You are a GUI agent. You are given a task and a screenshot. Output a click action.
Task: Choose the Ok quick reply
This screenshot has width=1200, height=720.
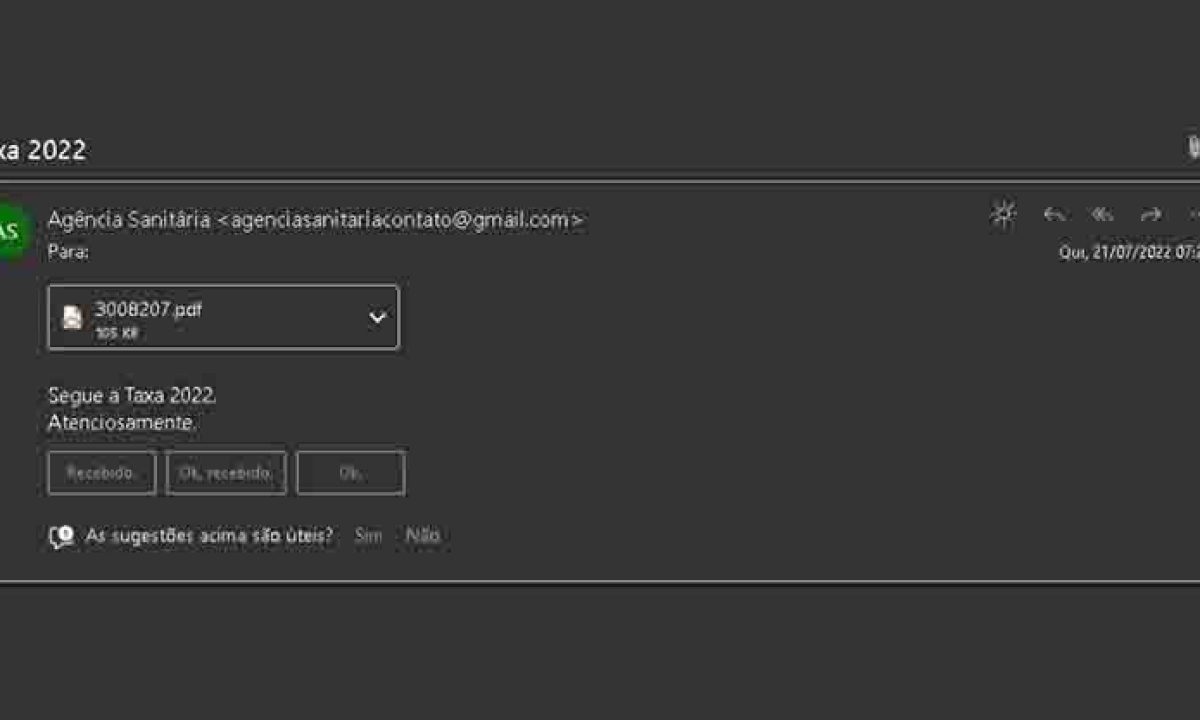coord(350,472)
